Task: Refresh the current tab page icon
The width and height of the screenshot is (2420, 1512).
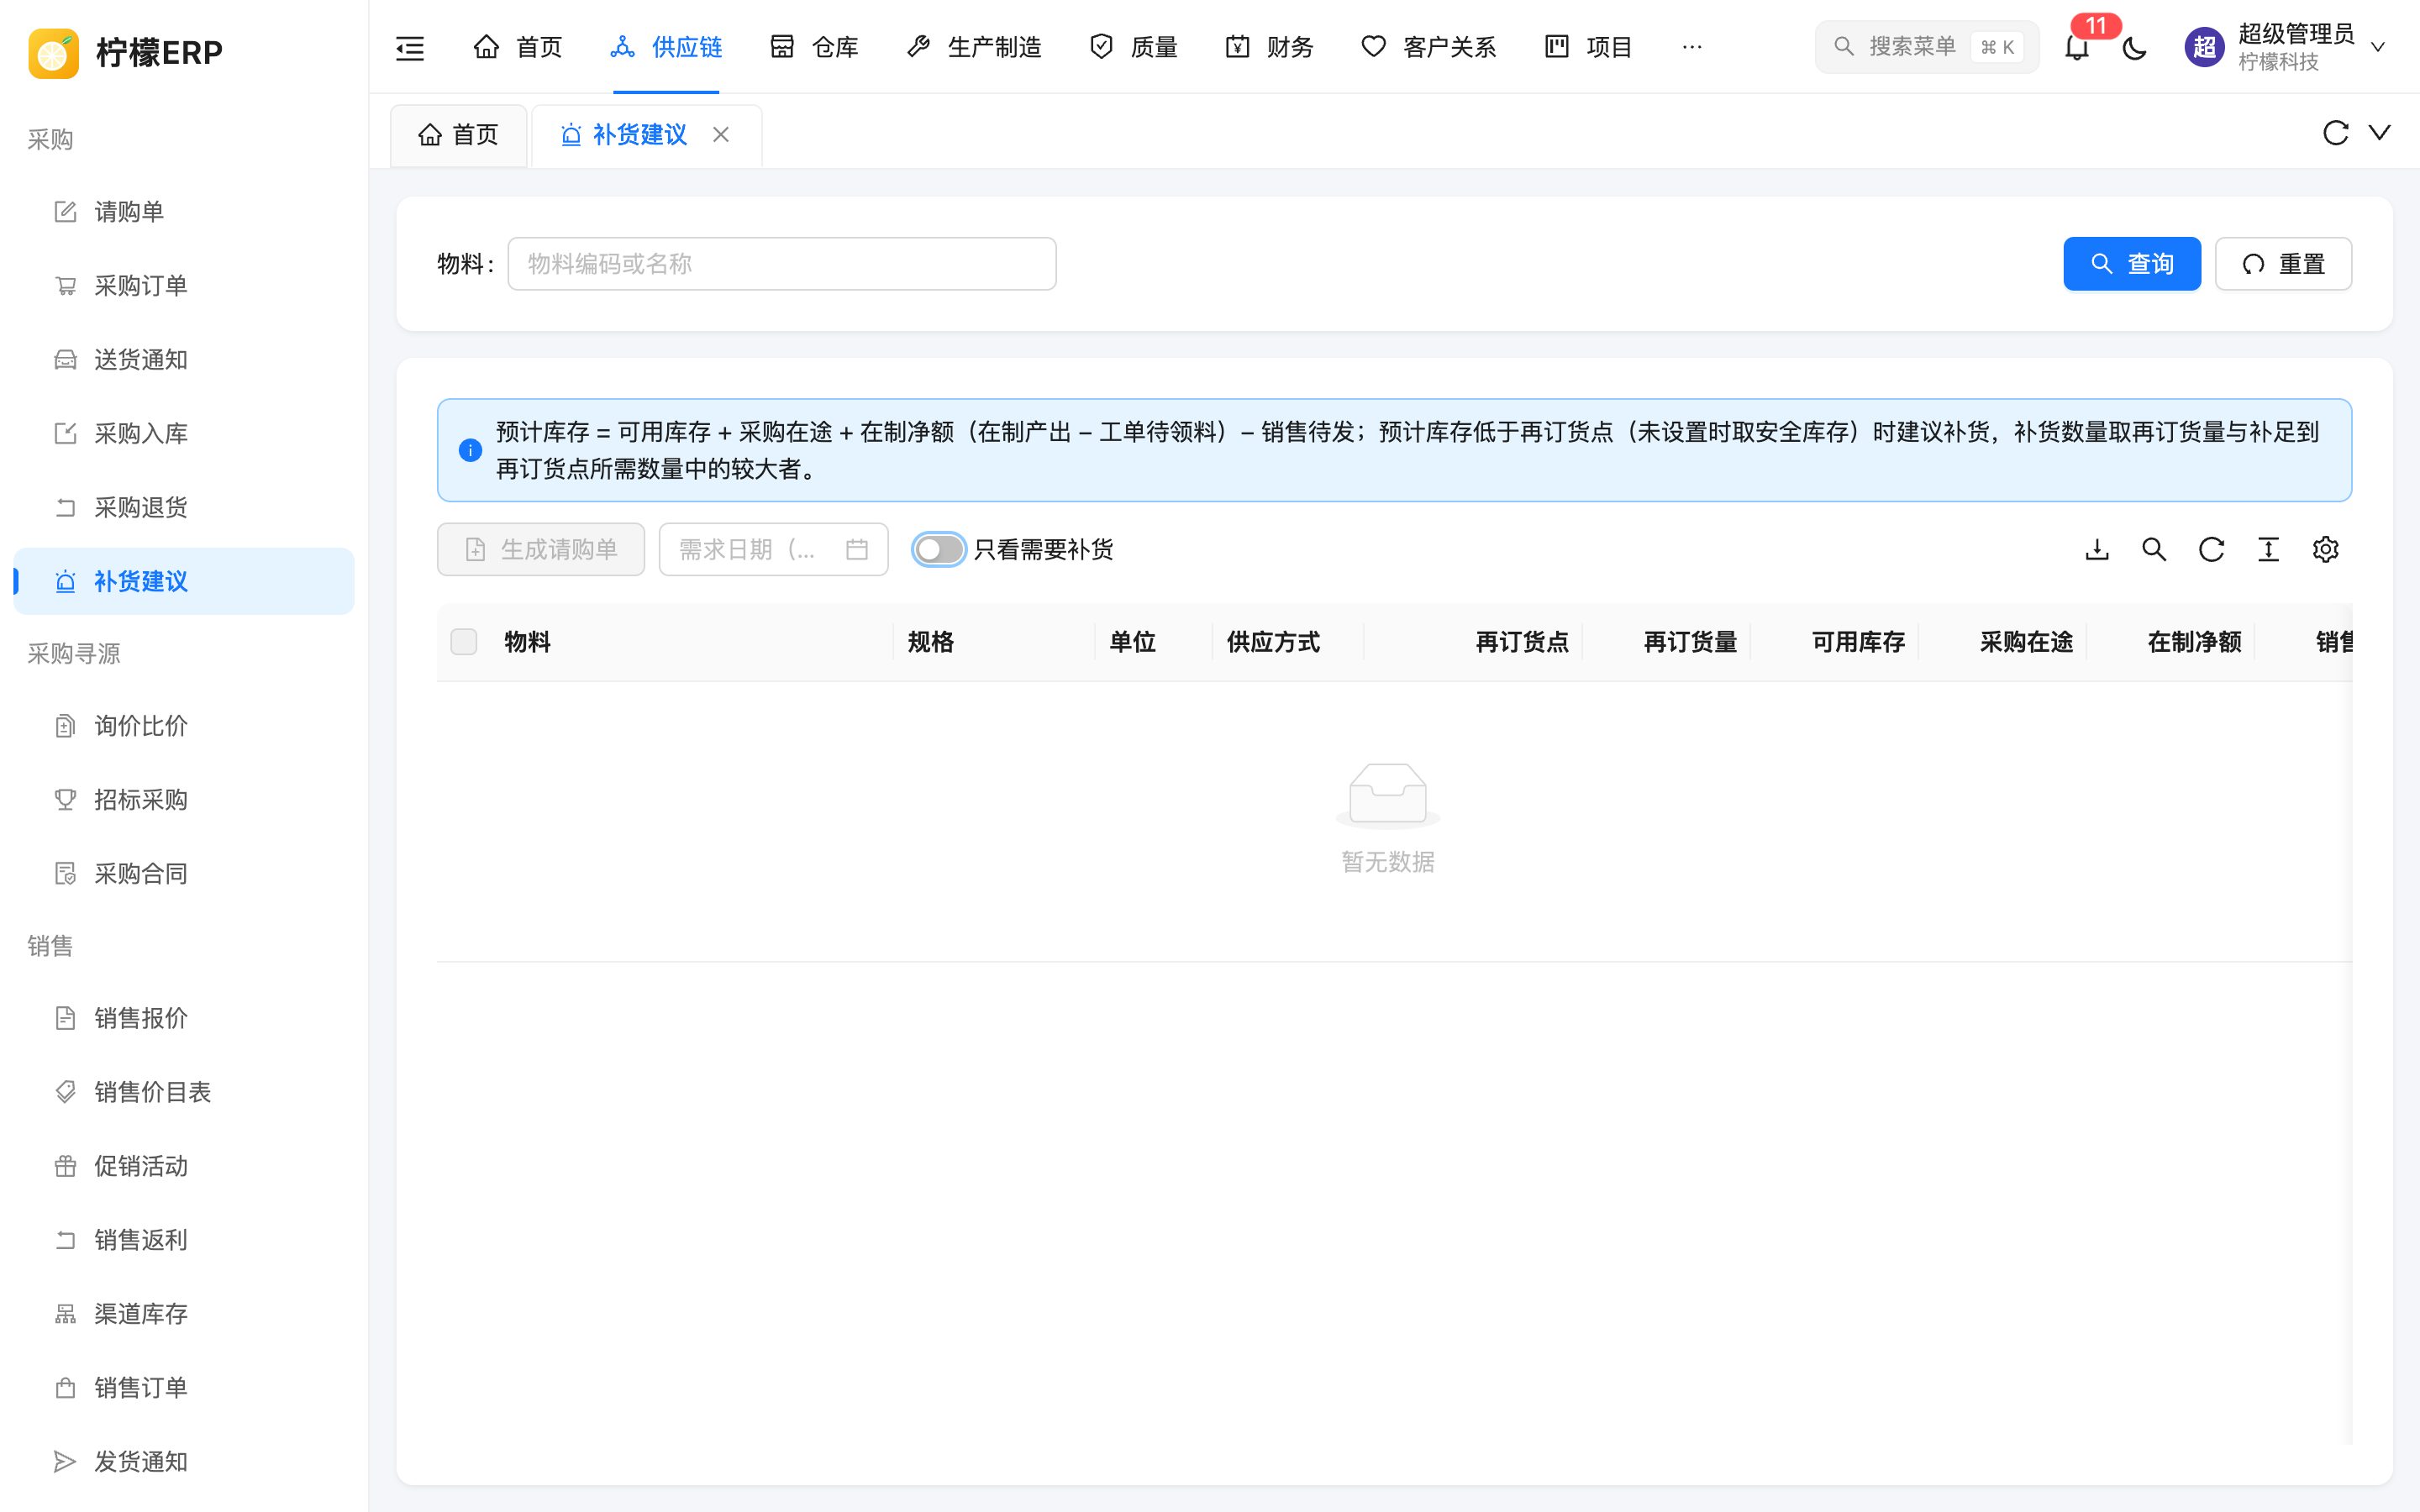Action: (2335, 133)
